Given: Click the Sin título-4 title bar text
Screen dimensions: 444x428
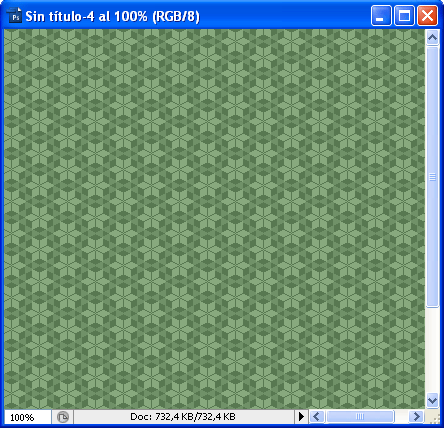Looking at the screenshot, I should coord(112,16).
